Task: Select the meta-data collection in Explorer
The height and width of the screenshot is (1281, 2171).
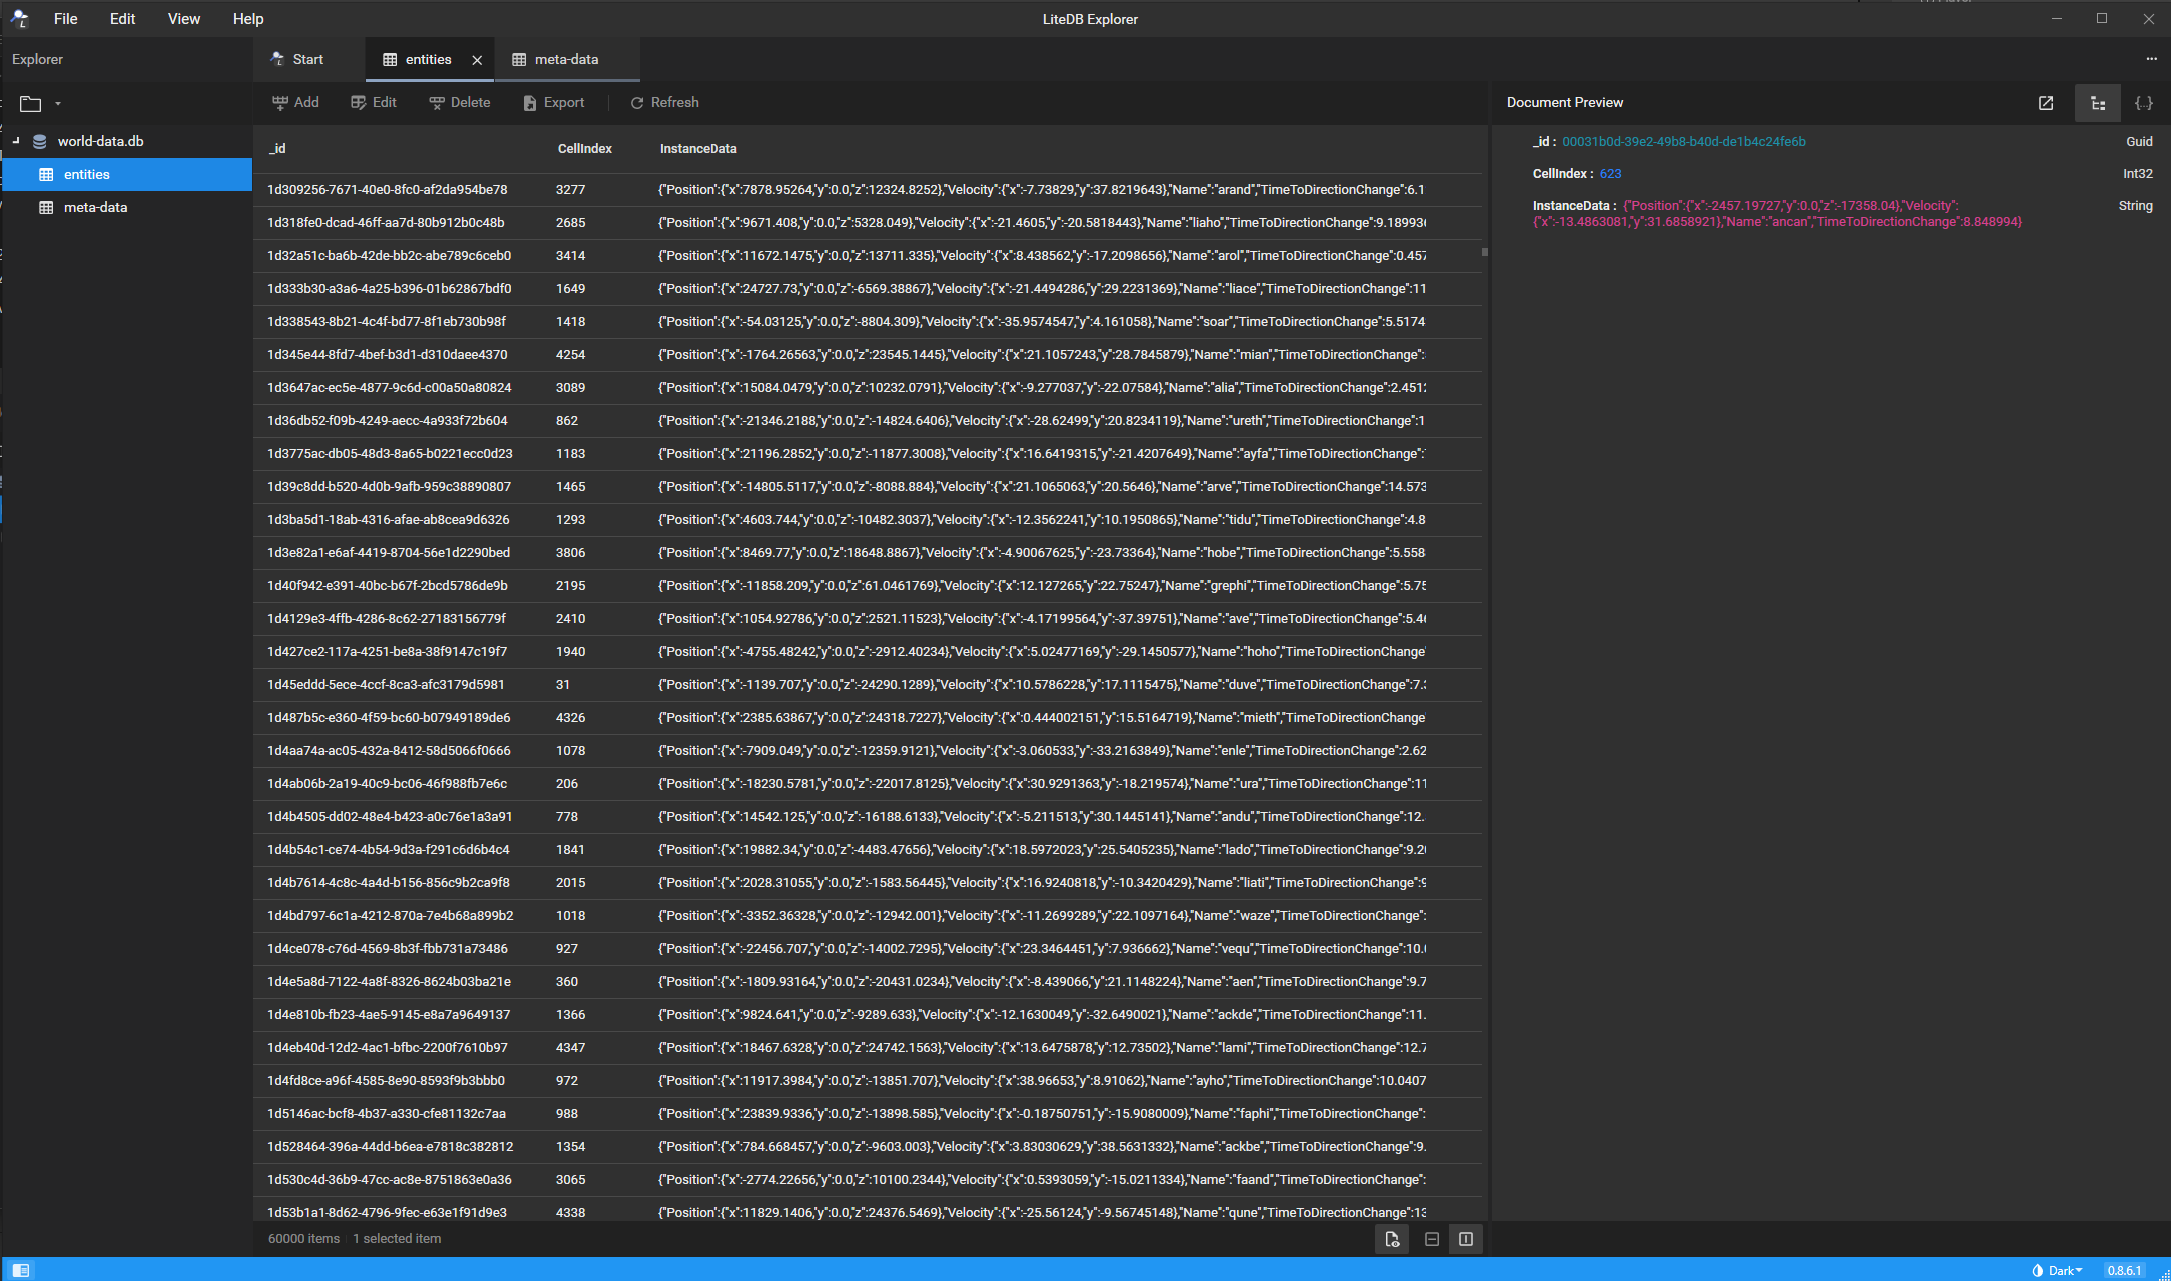Action: [x=127, y=207]
